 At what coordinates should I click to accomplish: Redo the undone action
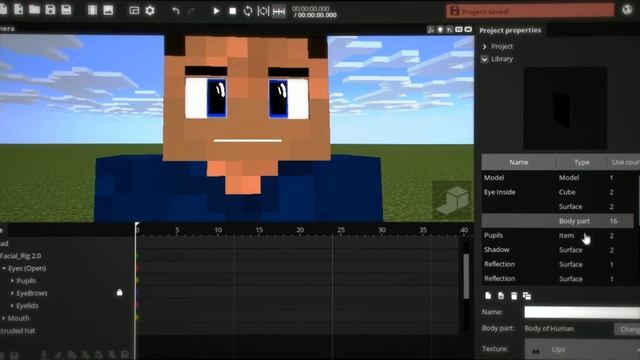191,11
